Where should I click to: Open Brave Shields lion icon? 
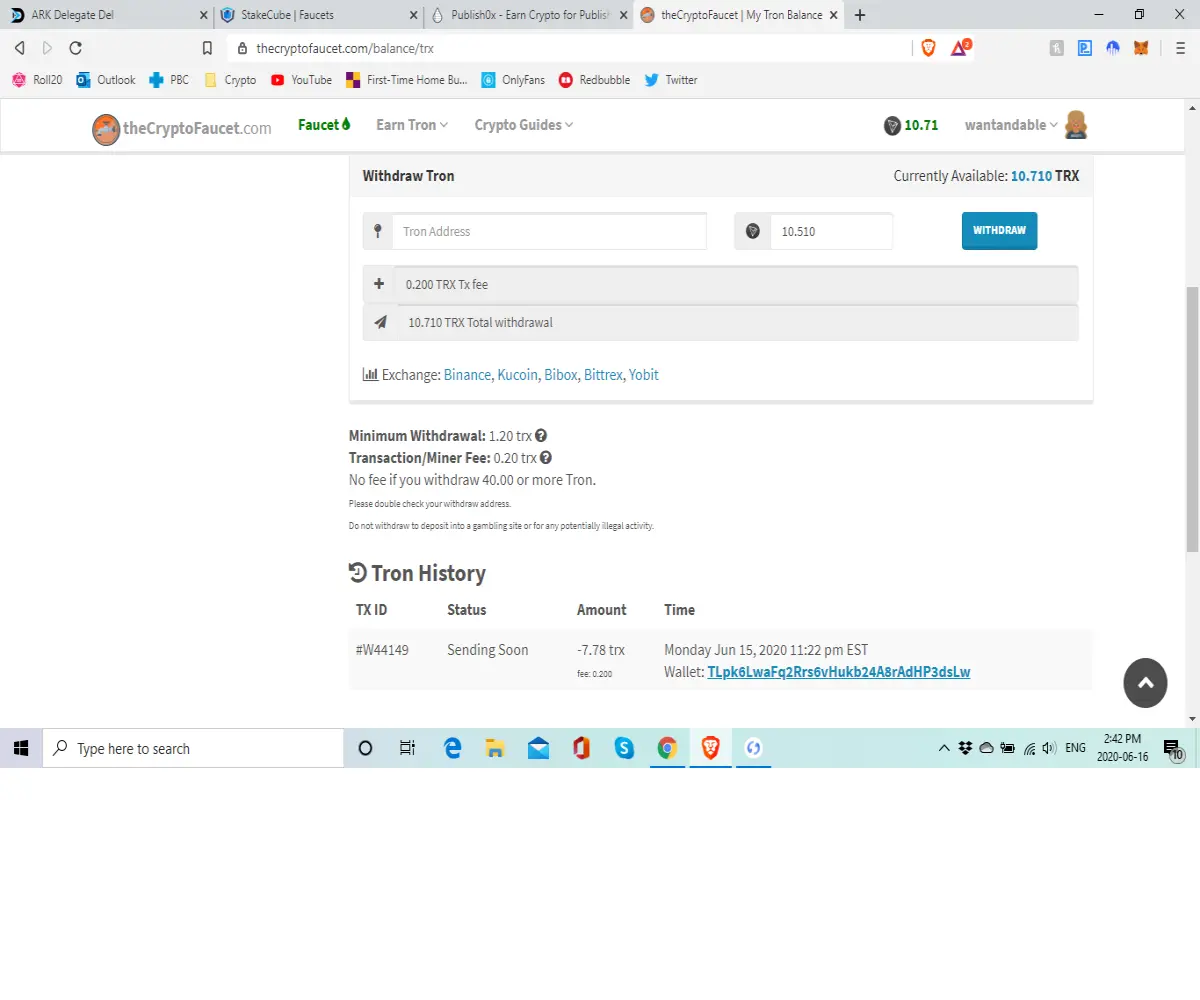928,47
